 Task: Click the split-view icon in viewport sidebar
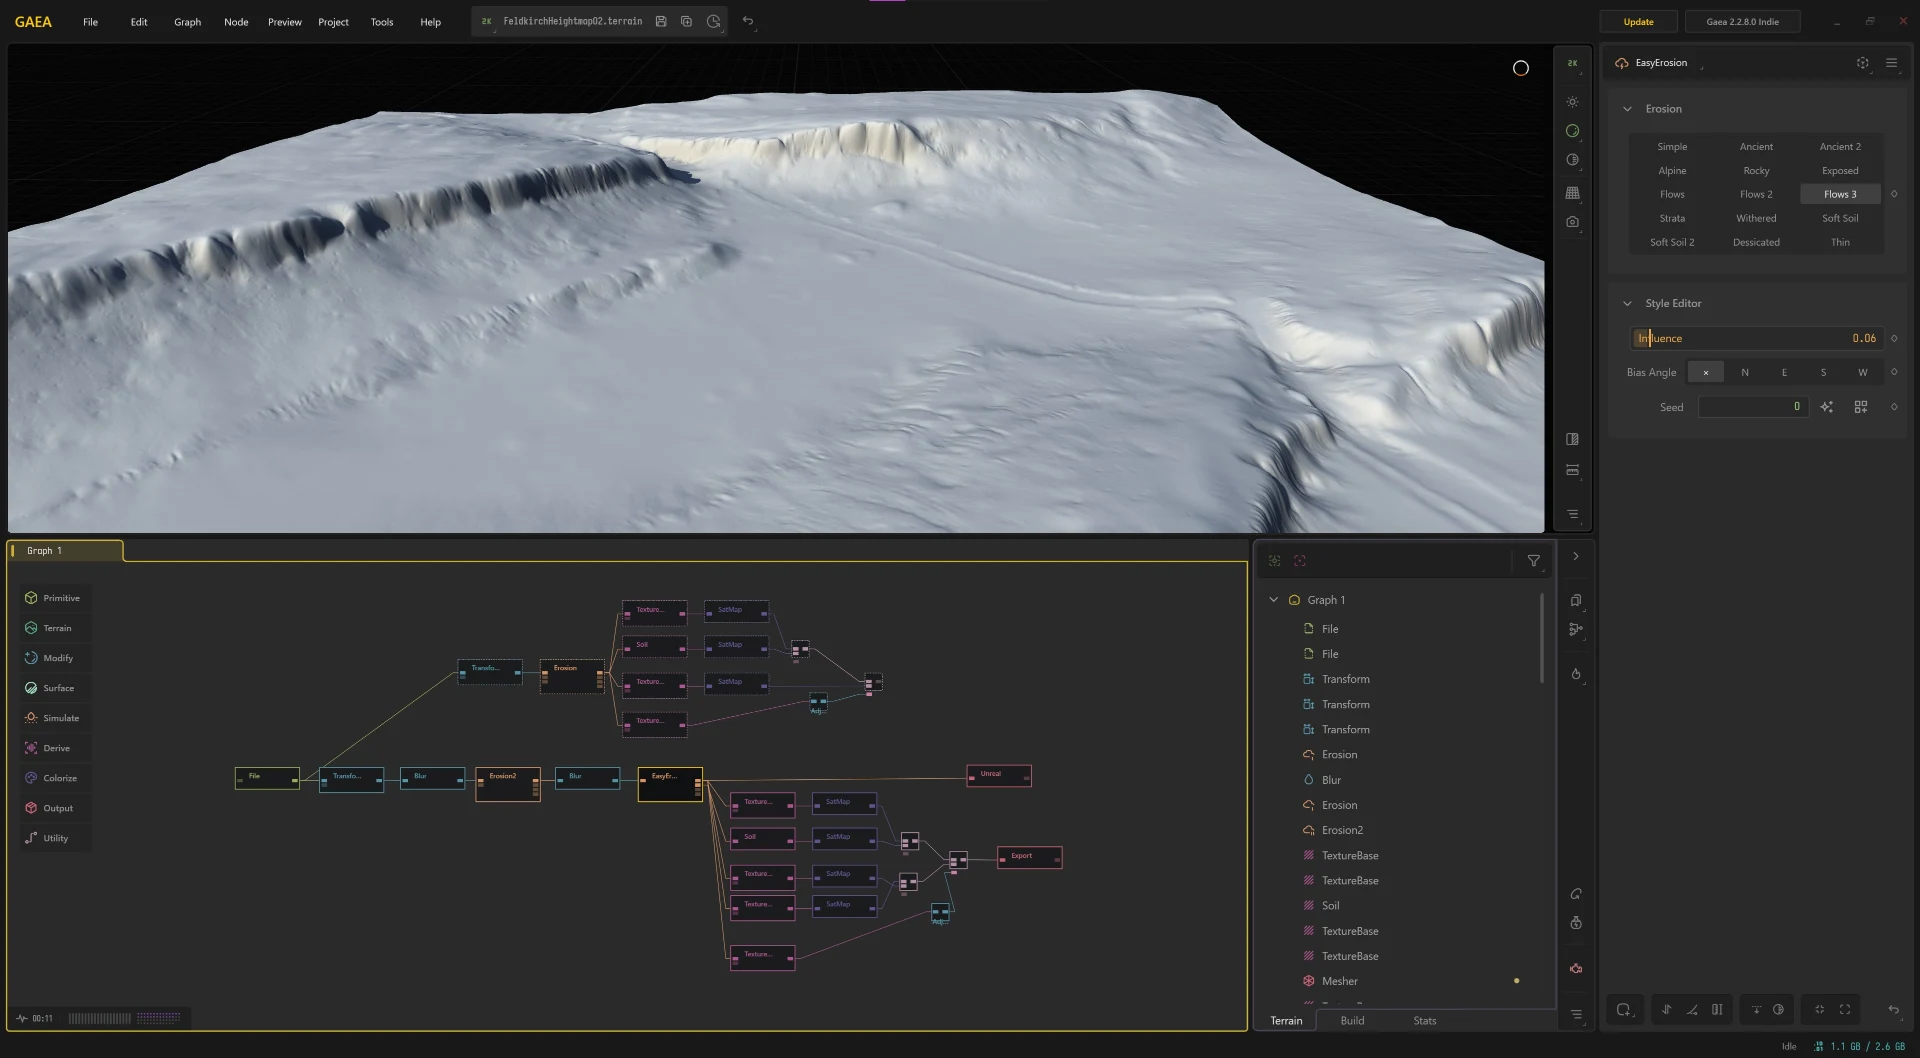[x=1572, y=439]
